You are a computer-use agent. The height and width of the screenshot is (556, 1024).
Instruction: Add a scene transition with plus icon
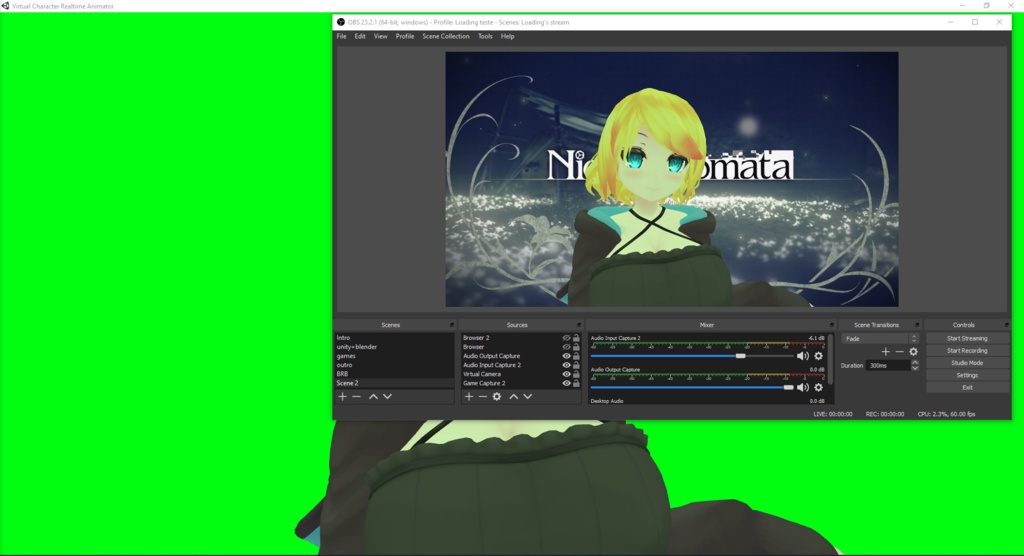(x=886, y=352)
